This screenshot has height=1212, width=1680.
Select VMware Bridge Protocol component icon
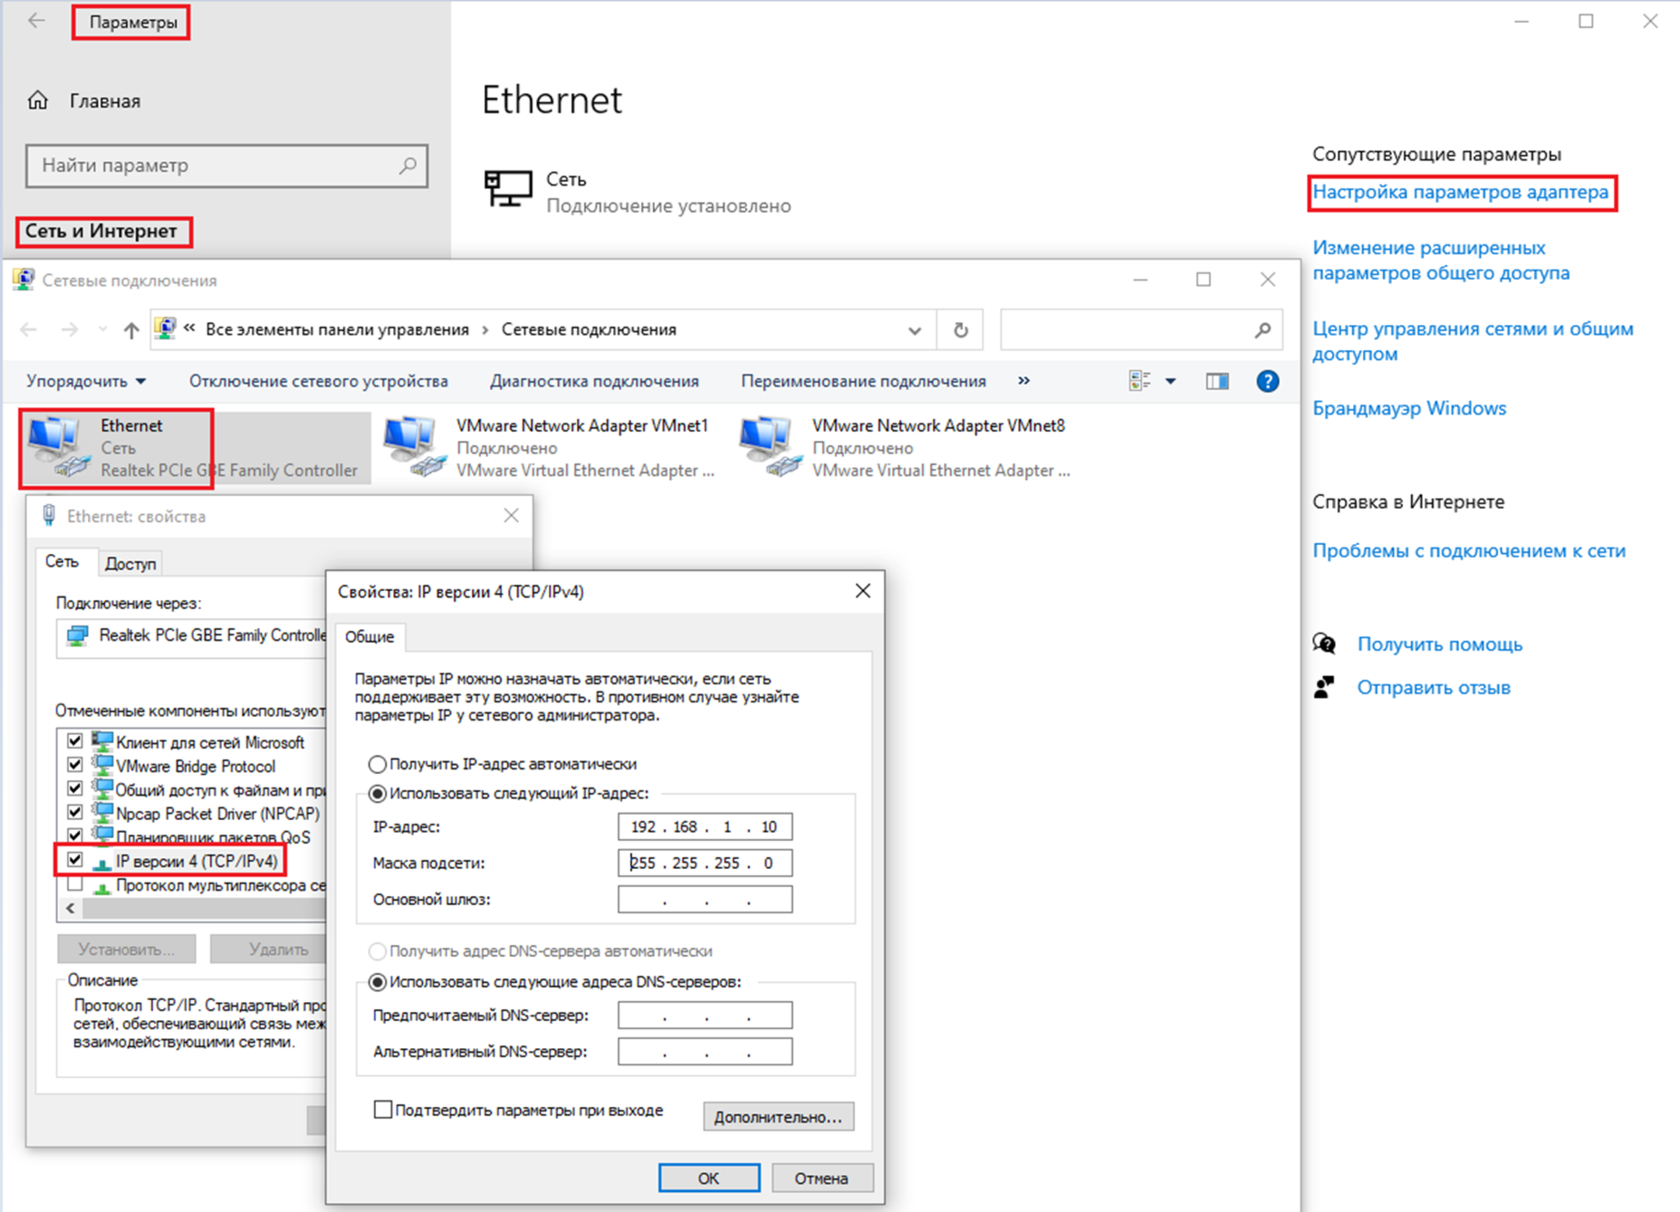pyautogui.click(x=102, y=766)
